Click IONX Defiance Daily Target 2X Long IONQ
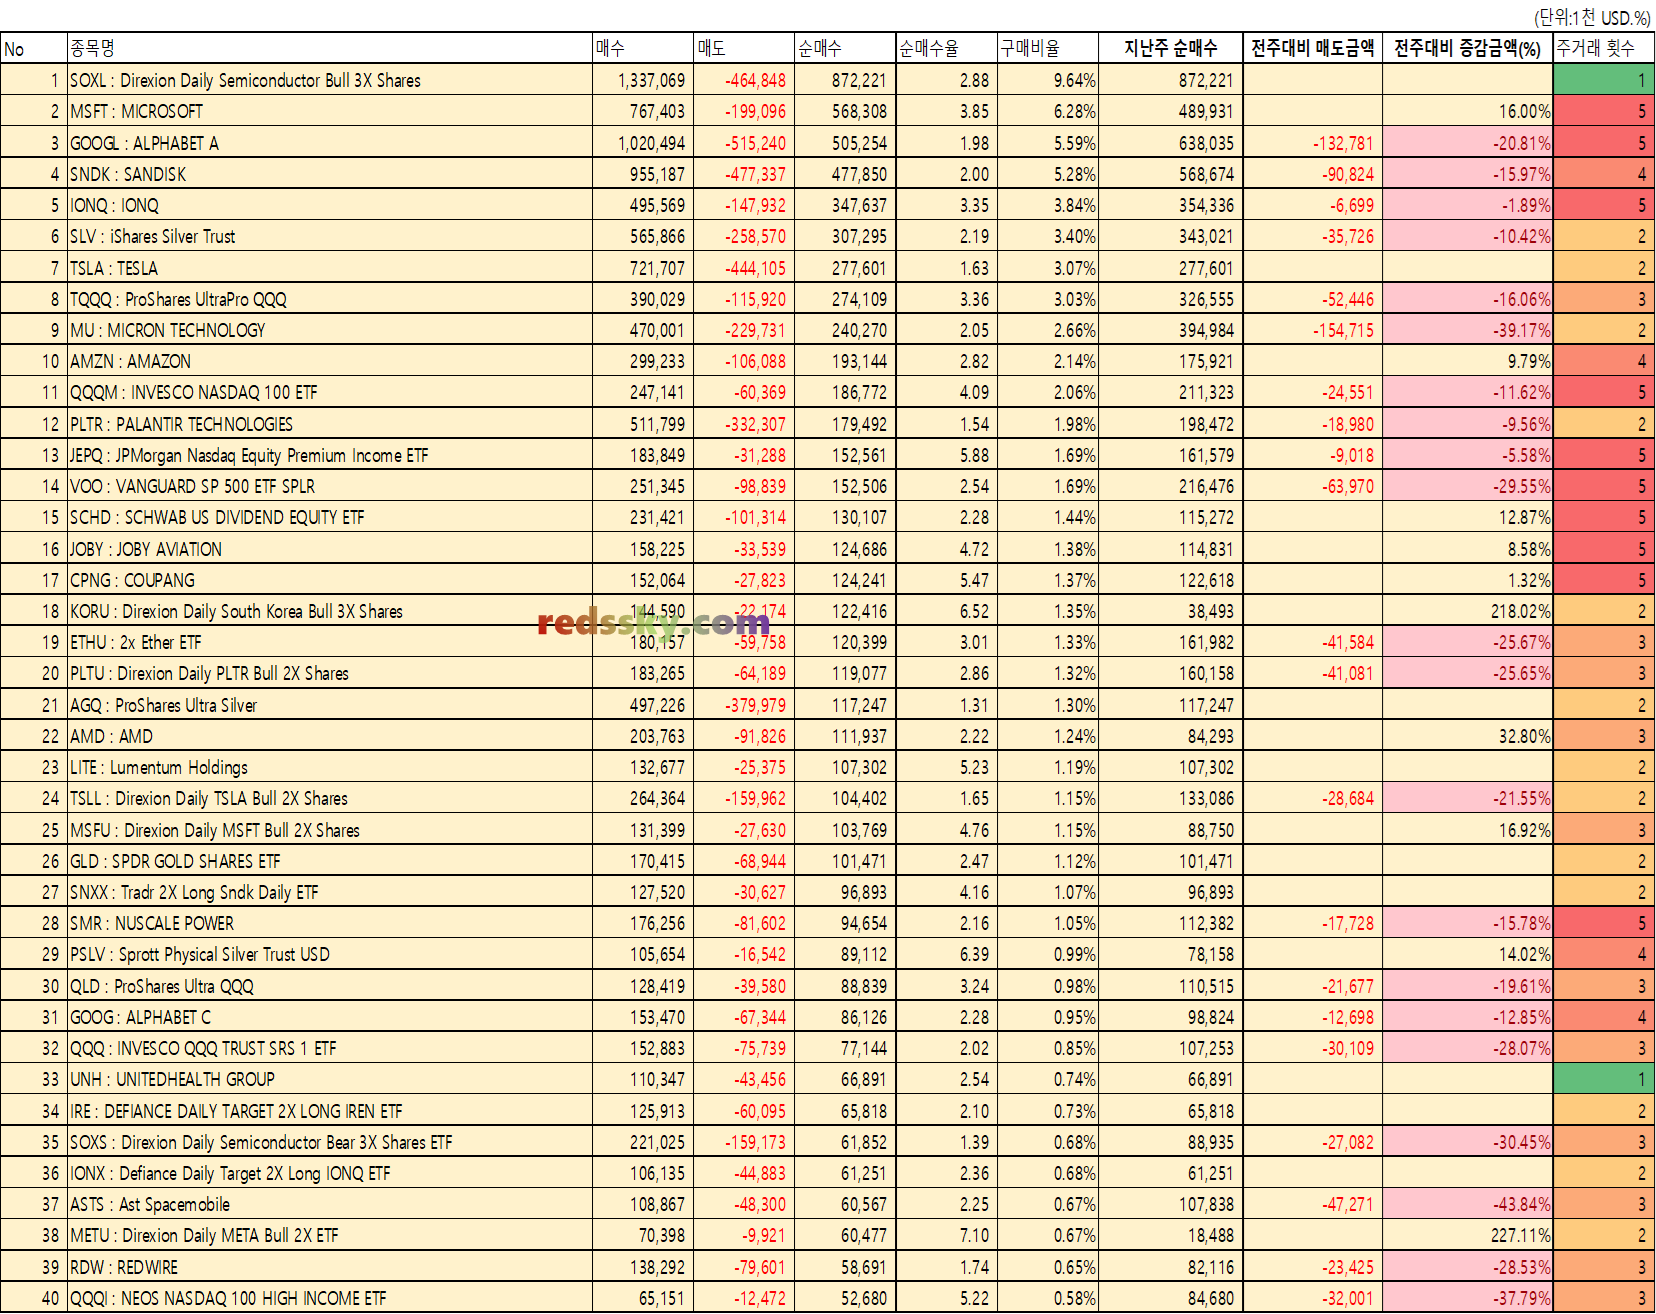Screen dimensions: 1656x1314 [330, 1173]
